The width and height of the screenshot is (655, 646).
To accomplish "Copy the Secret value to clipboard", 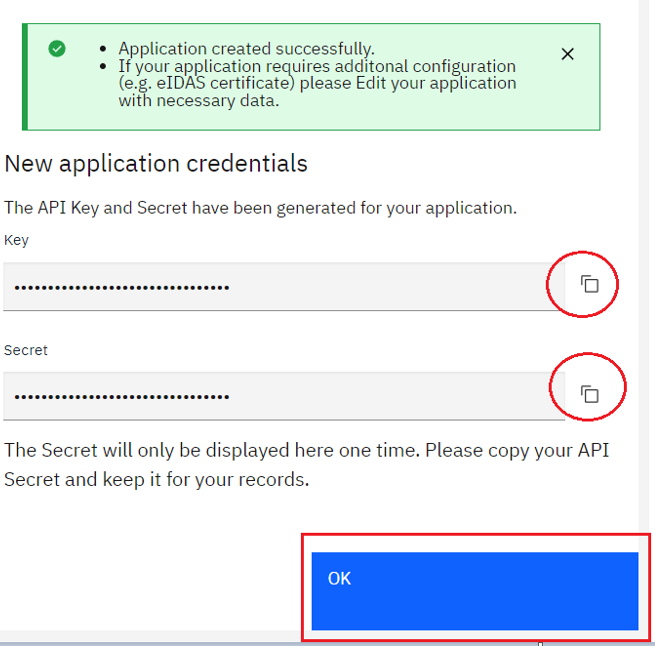I will (589, 394).
